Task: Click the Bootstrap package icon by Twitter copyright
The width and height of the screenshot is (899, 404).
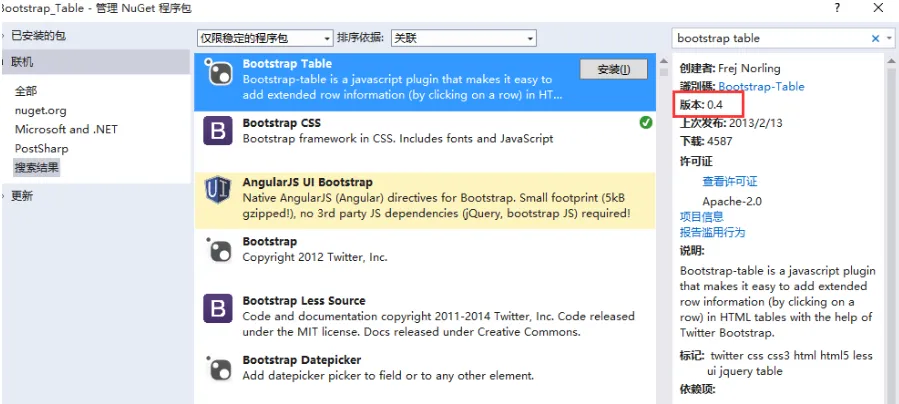Action: [x=218, y=250]
